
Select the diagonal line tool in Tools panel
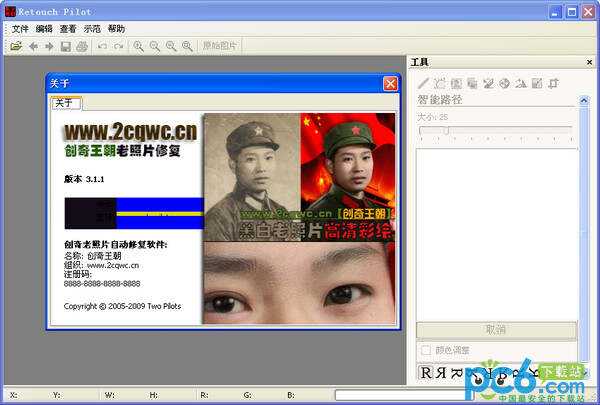pyautogui.click(x=423, y=83)
